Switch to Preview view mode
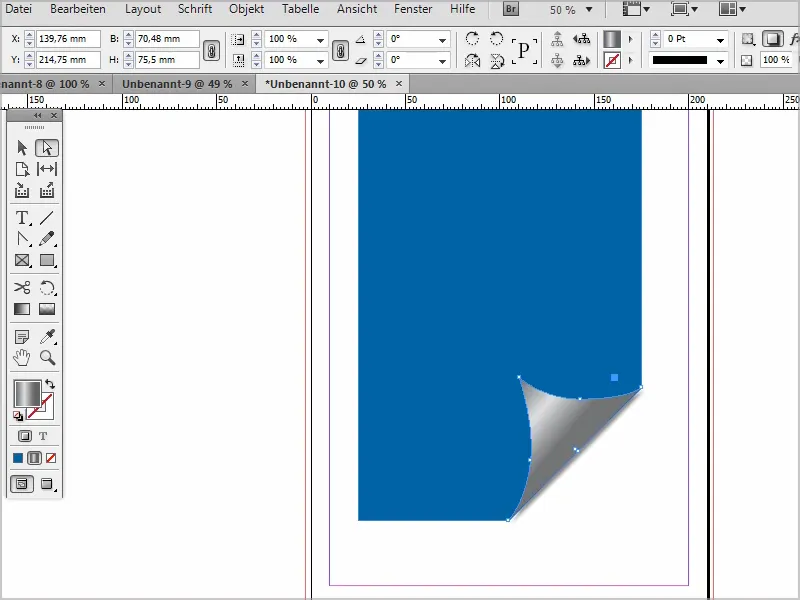The height and width of the screenshot is (600, 800). [x=47, y=484]
